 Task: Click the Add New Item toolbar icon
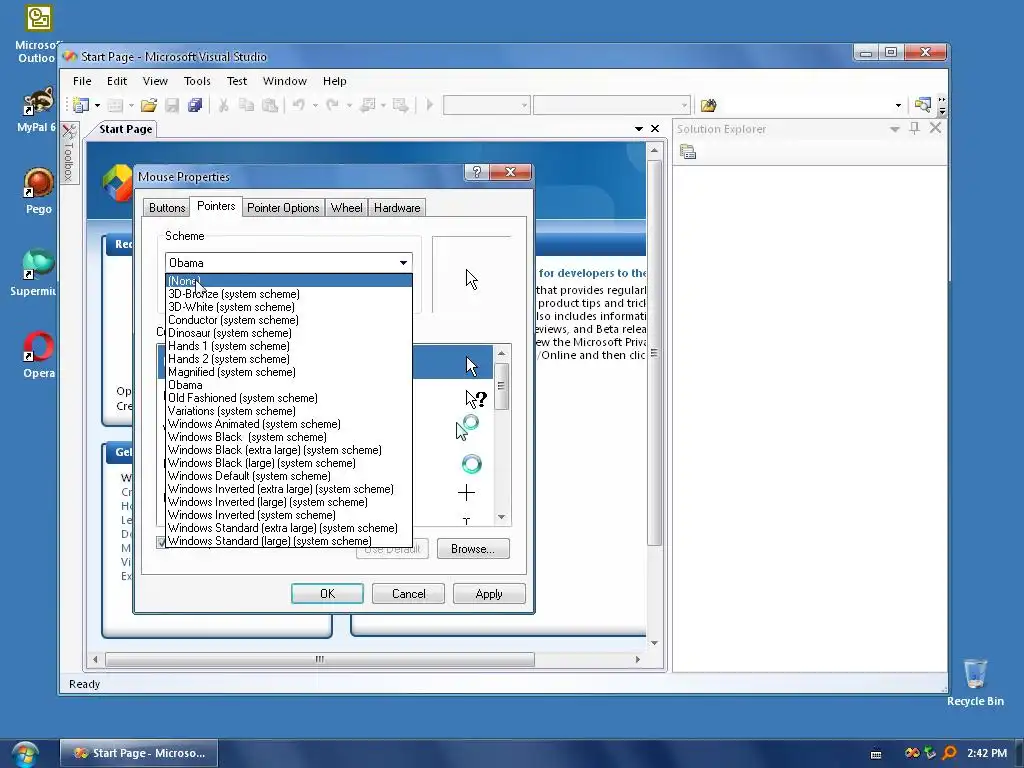(115, 105)
